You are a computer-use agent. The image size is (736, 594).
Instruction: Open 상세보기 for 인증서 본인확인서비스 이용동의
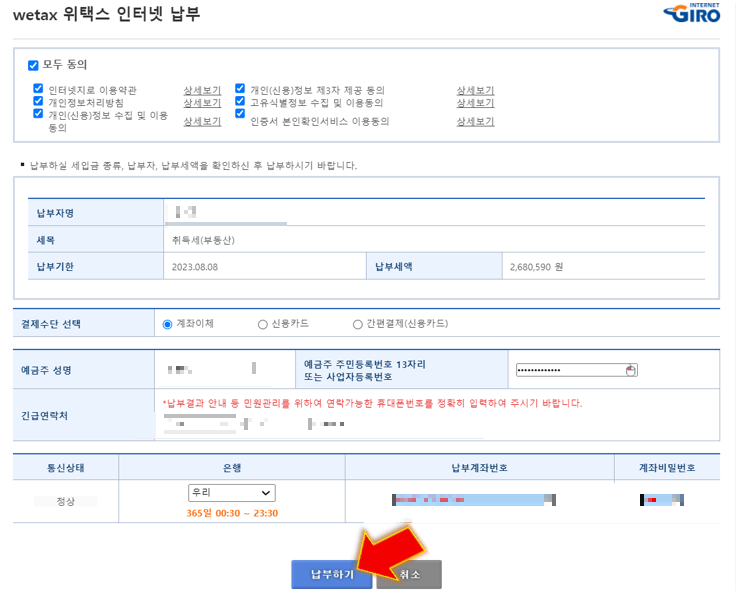(475, 122)
